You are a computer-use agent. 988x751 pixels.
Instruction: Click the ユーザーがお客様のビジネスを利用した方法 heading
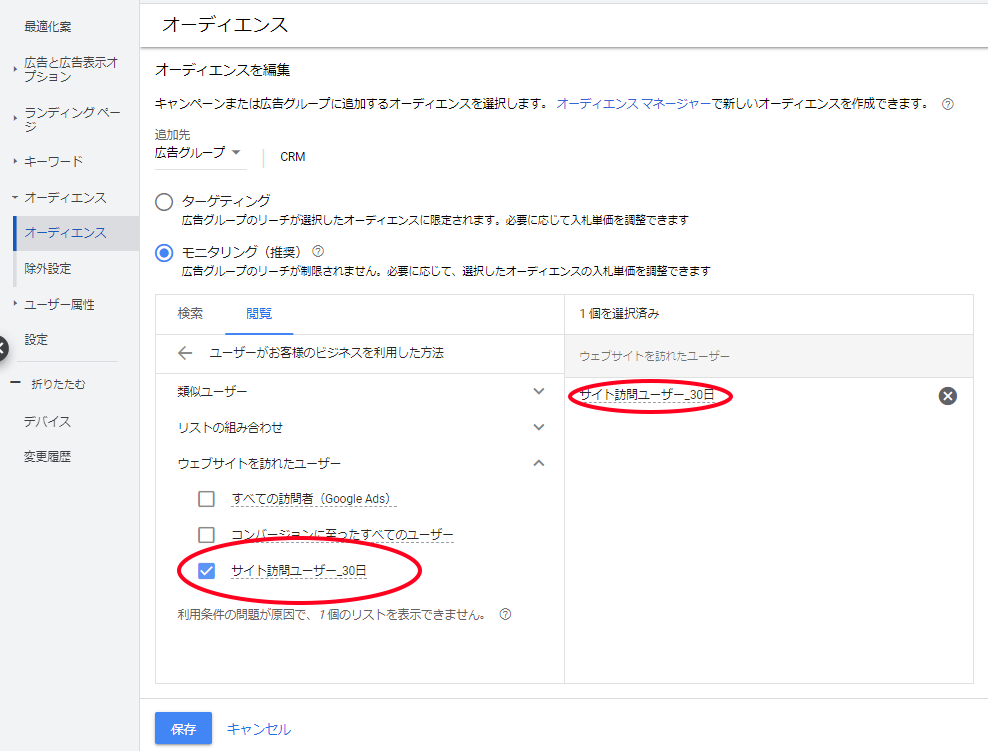pyautogui.click(x=326, y=353)
